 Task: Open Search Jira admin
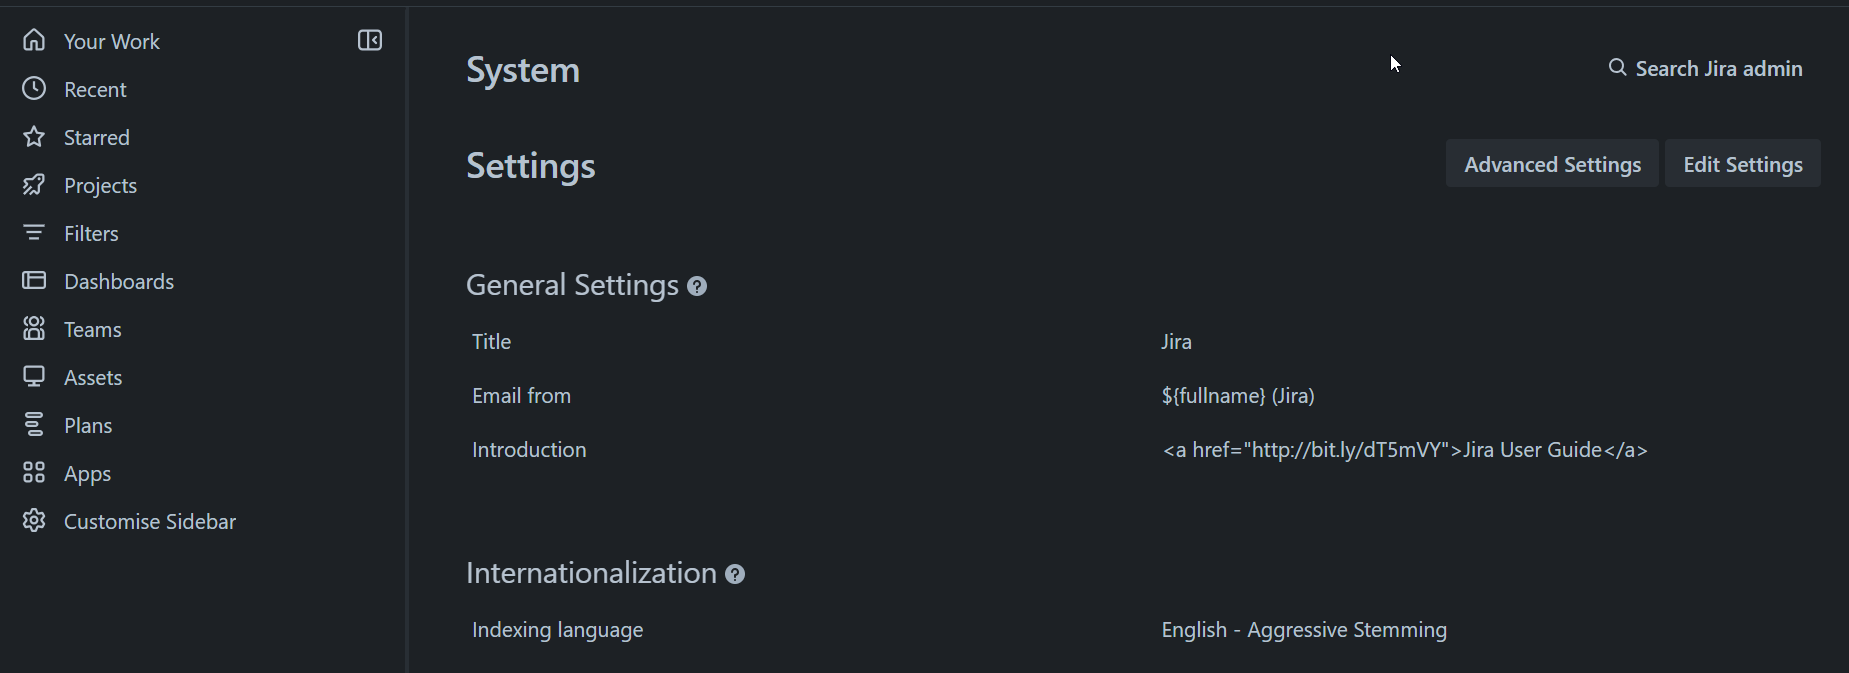click(x=1717, y=68)
